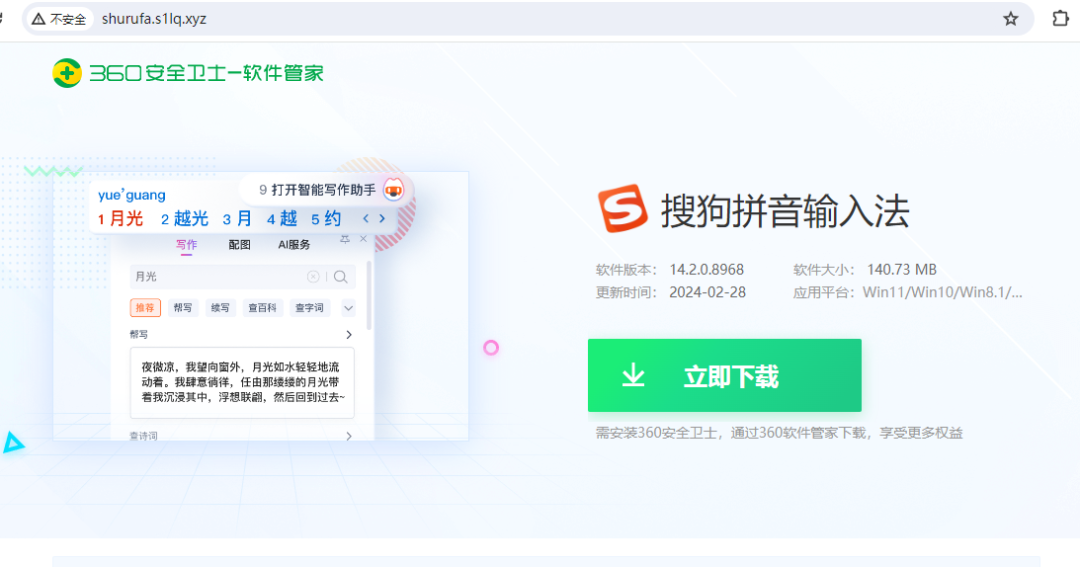1080x567 pixels.
Task: Switch to the 写作 tab
Action: pos(186,245)
